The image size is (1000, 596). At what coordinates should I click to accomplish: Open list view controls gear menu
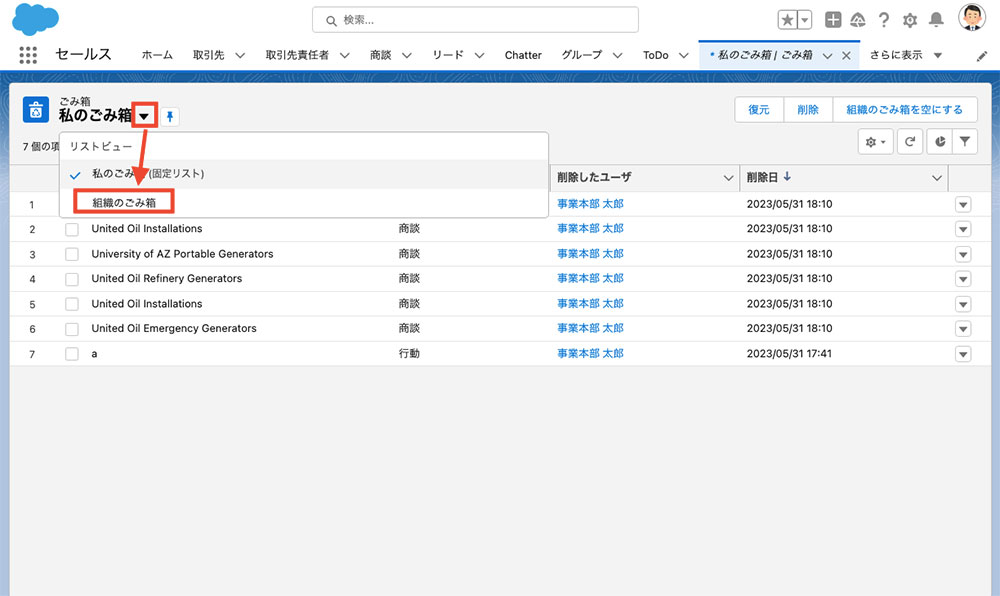point(876,142)
